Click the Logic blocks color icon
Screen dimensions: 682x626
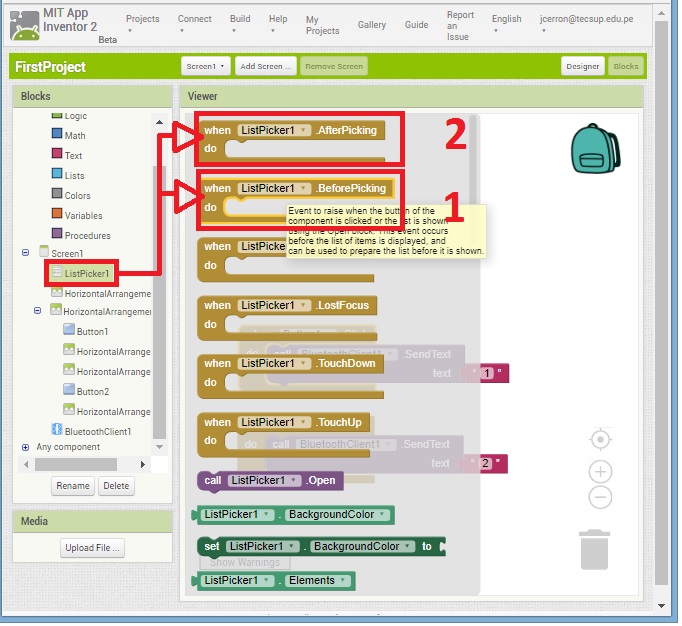point(57,116)
